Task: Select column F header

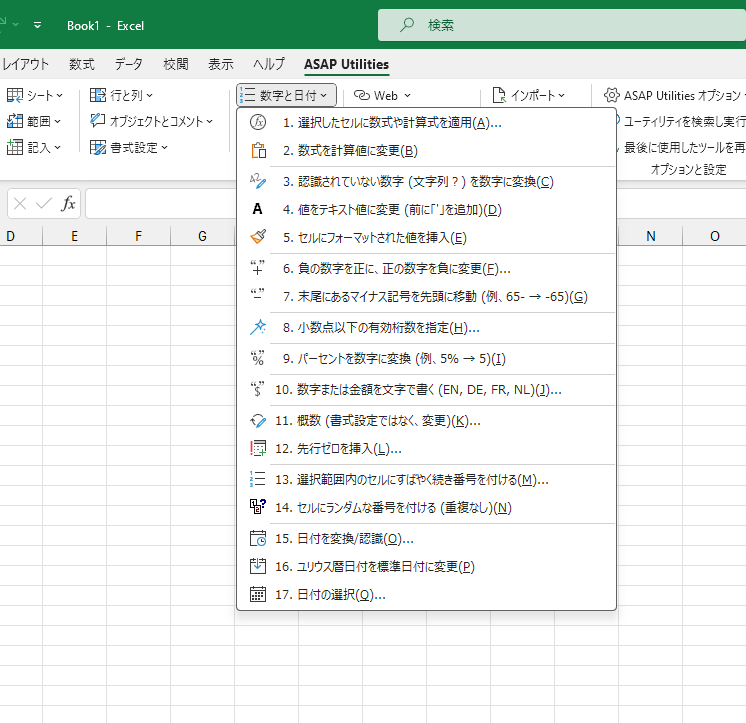Action: [138, 236]
